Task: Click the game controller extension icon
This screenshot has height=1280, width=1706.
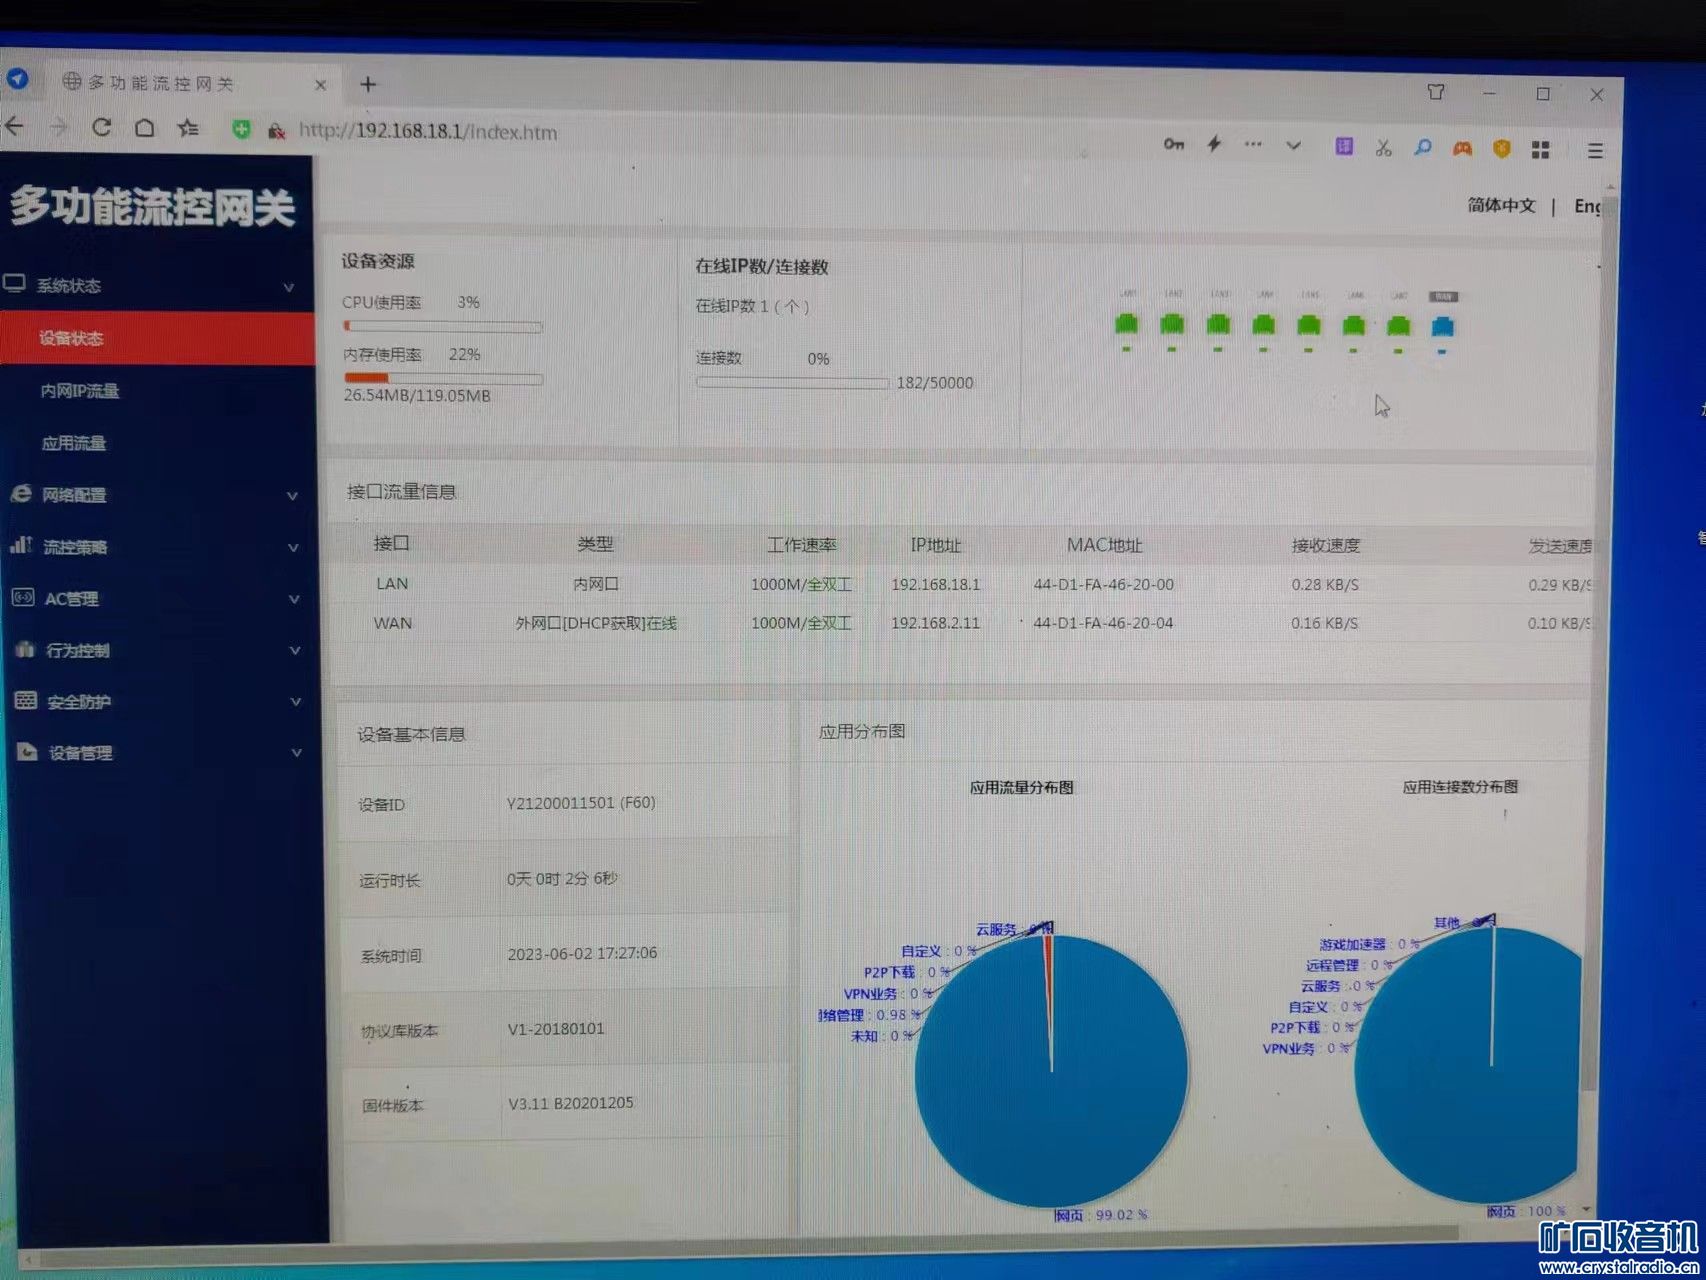Action: tap(1462, 149)
